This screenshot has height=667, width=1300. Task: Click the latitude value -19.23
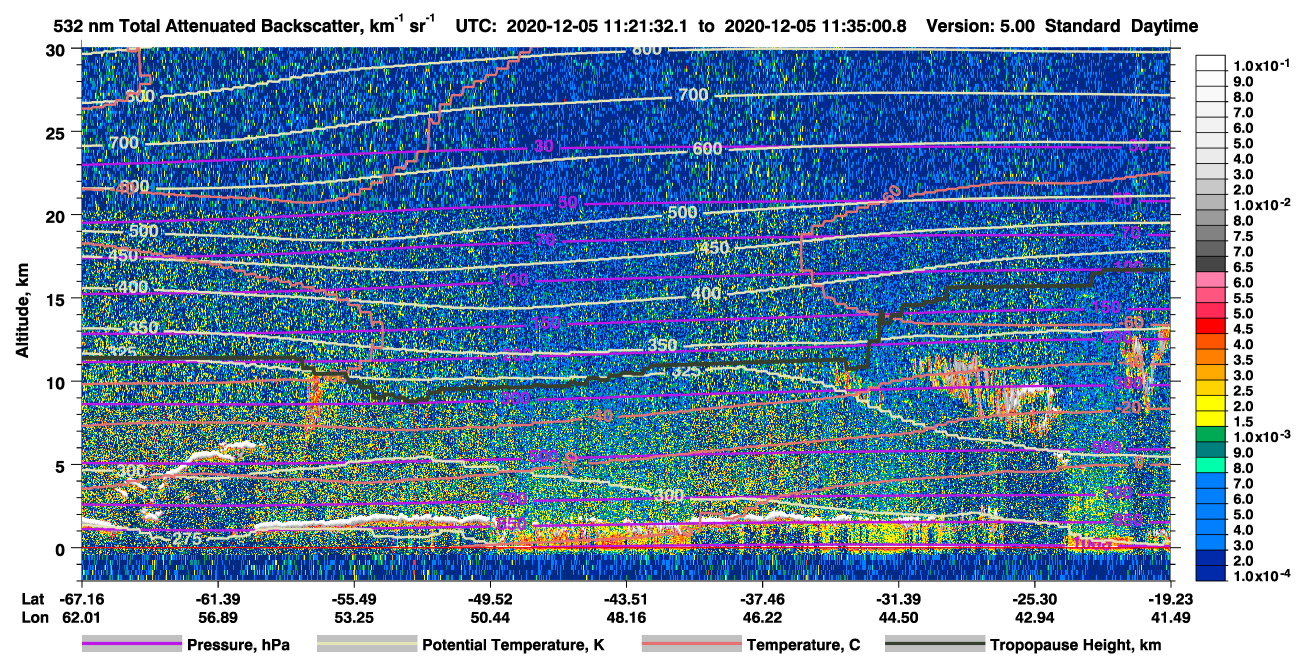tap(1170, 599)
